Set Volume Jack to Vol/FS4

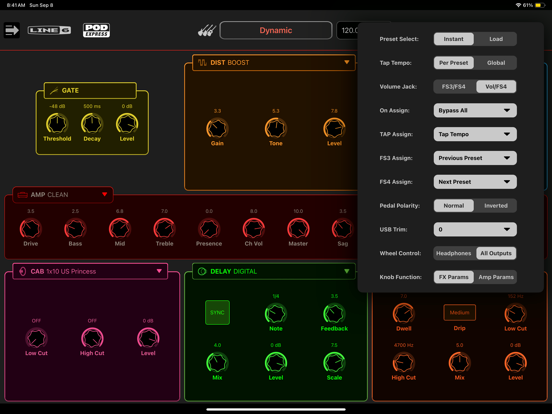(496, 87)
